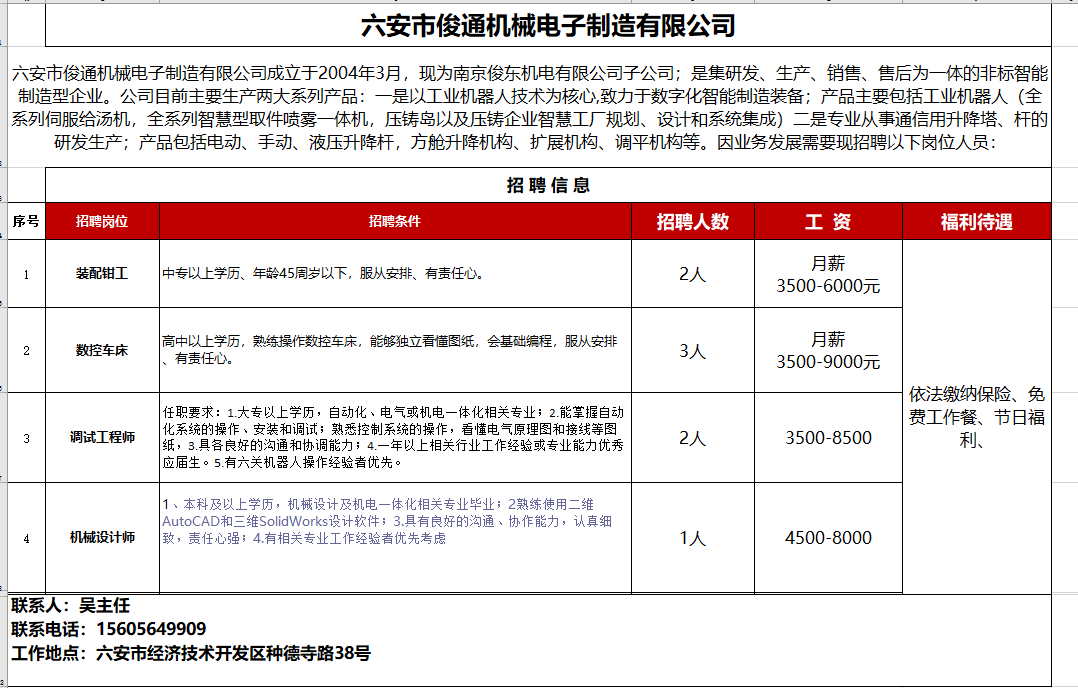1078x688 pixels.
Task: Select the 机械设计师 requirements cell mentioning AutoCAD
Action: point(395,538)
